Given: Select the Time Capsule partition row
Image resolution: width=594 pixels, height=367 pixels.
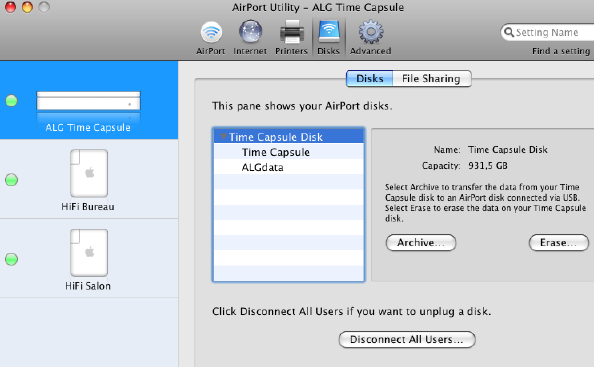Looking at the screenshot, I should click(x=289, y=152).
